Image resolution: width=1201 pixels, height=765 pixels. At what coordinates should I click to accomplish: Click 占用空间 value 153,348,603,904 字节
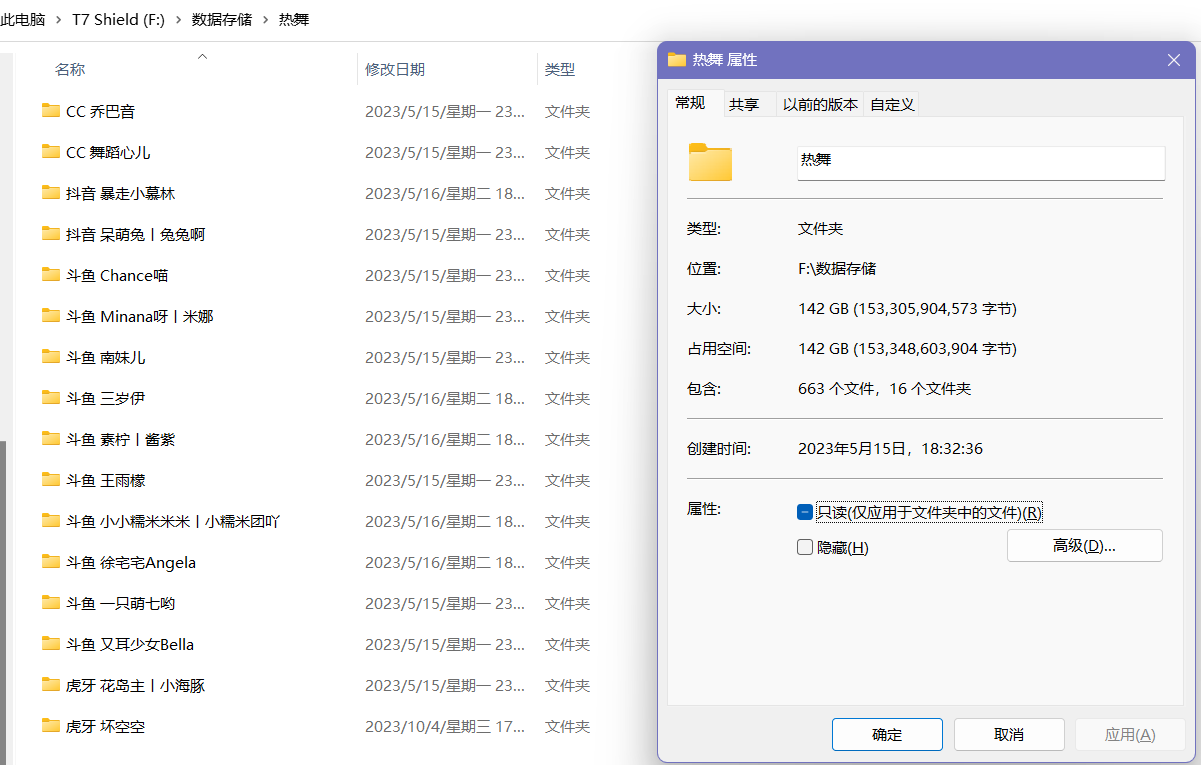tap(907, 348)
